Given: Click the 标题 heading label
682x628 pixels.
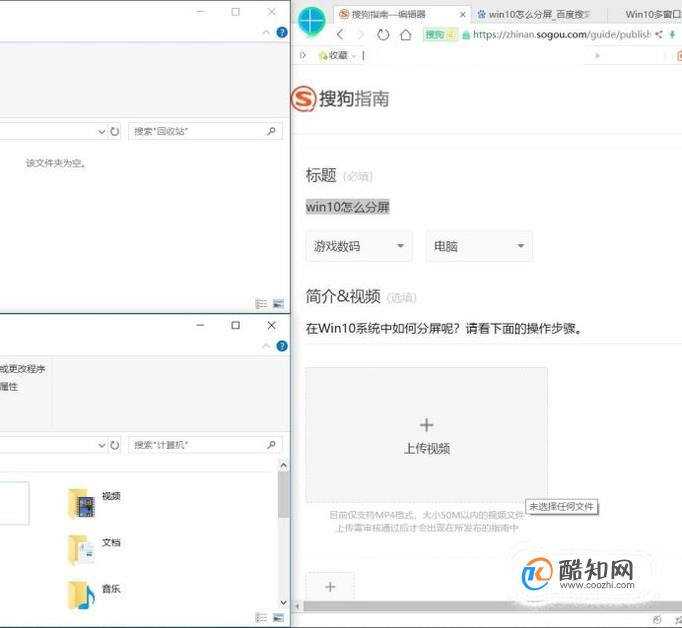Looking at the screenshot, I should point(321,175).
